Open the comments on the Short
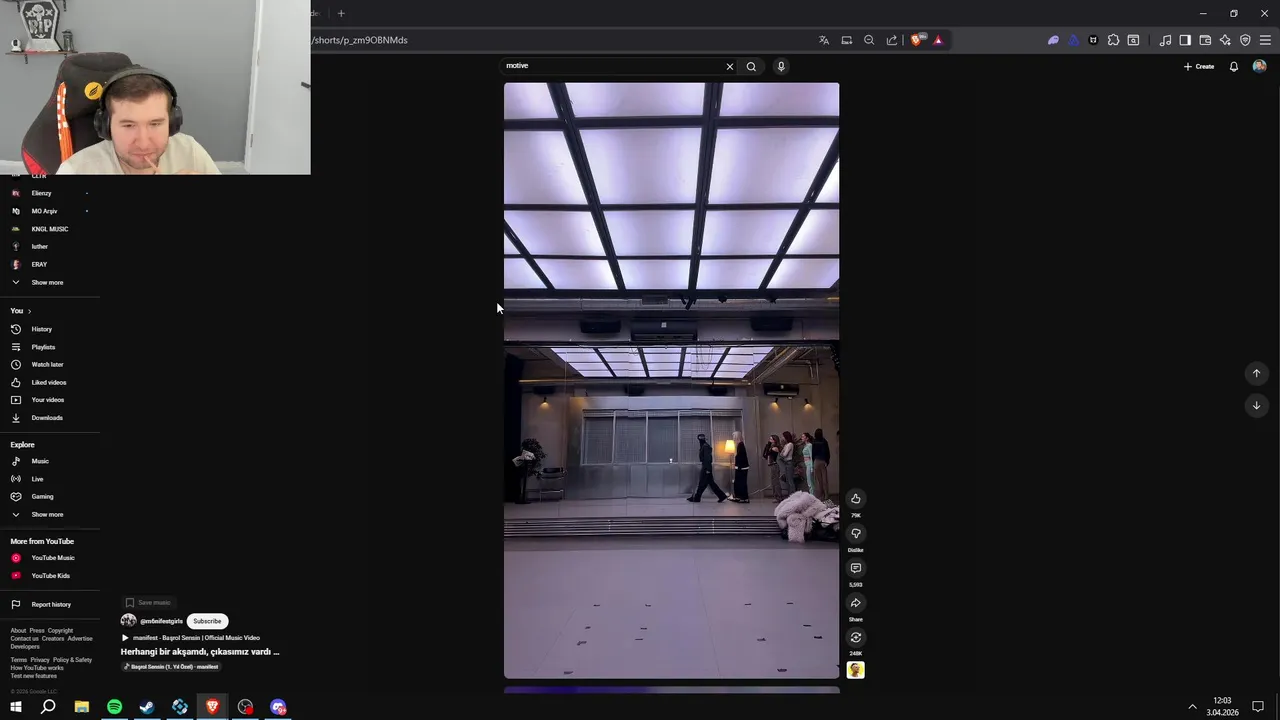This screenshot has height=720, width=1280. pos(855,568)
